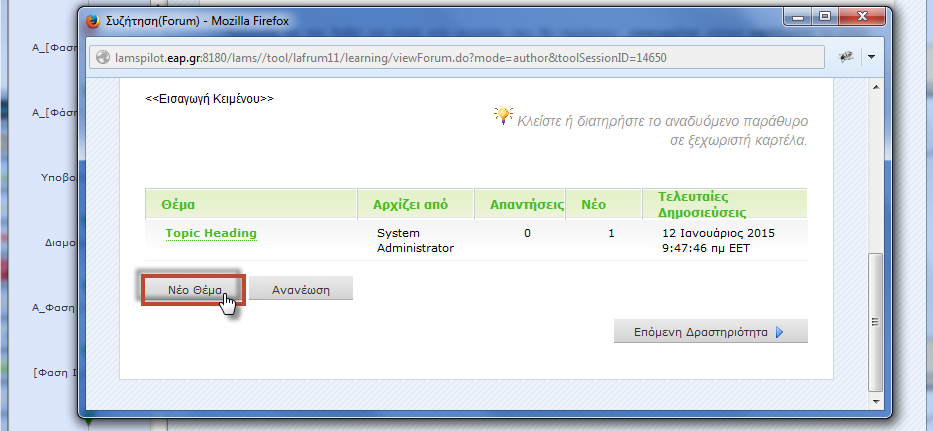The image size is (933, 431).
Task: Minimize the Firefox forum window
Action: 799,17
